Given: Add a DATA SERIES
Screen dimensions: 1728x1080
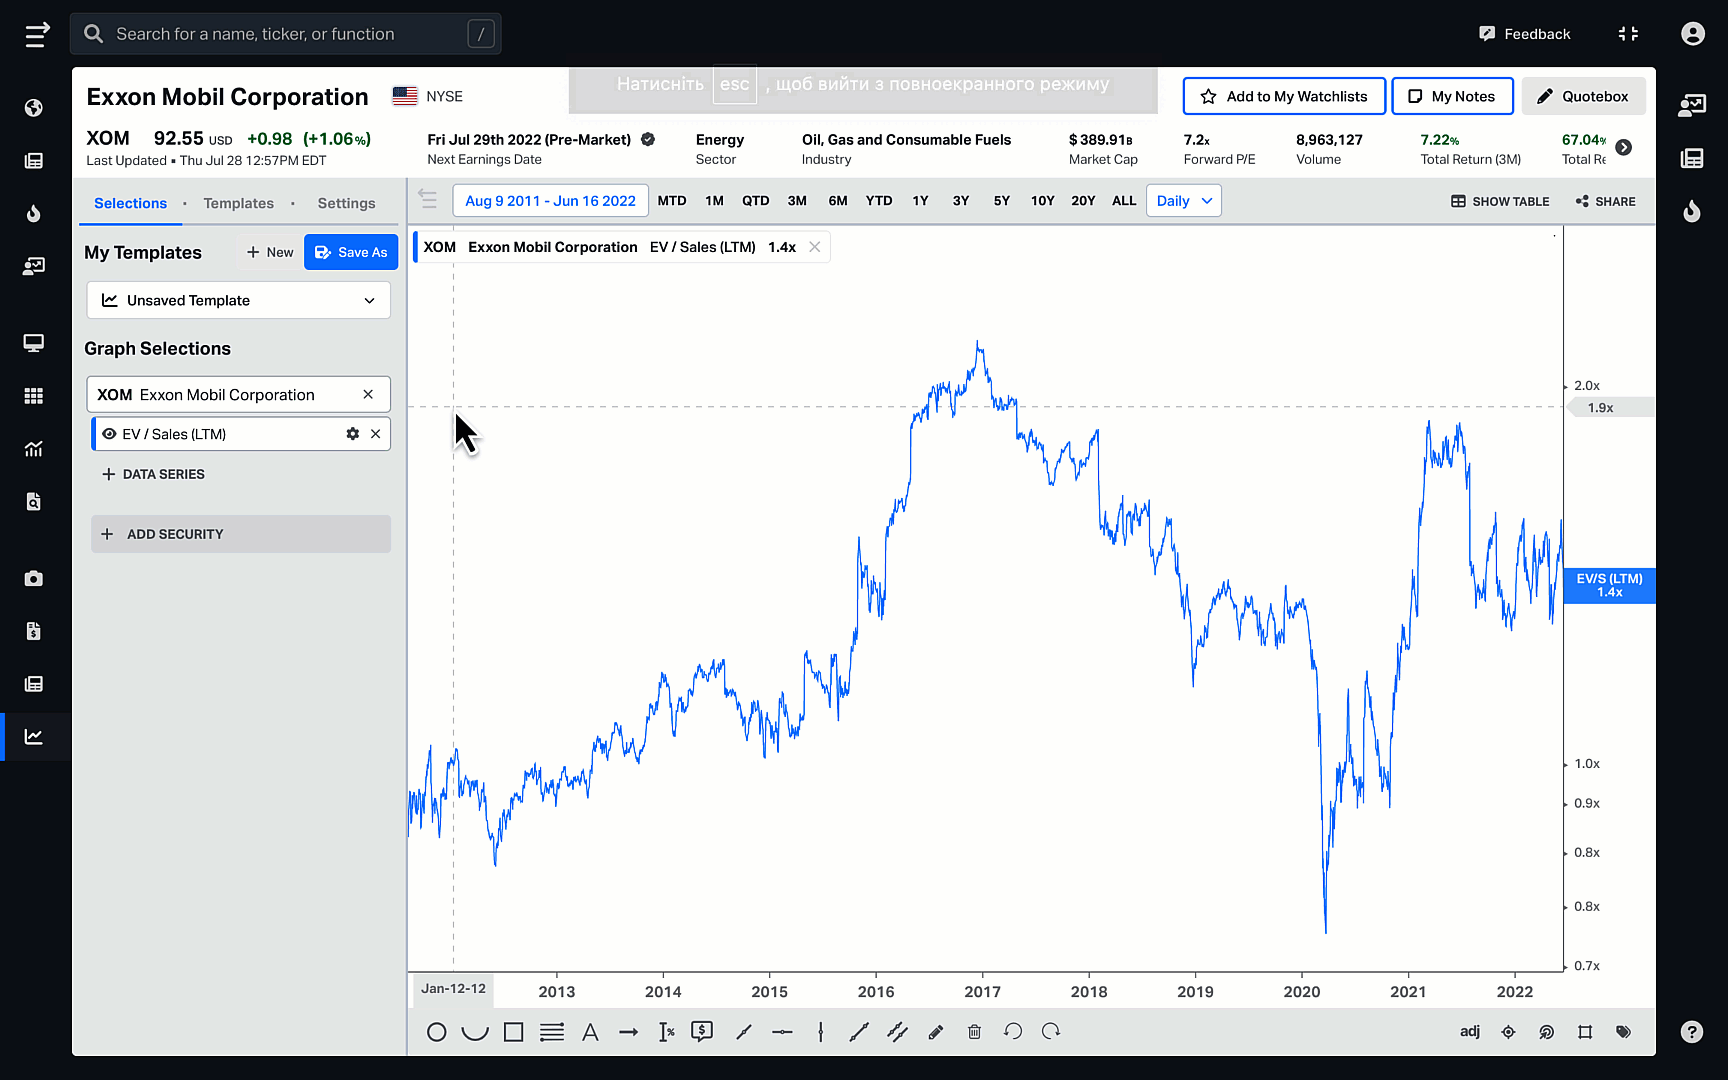Looking at the screenshot, I should coord(153,474).
